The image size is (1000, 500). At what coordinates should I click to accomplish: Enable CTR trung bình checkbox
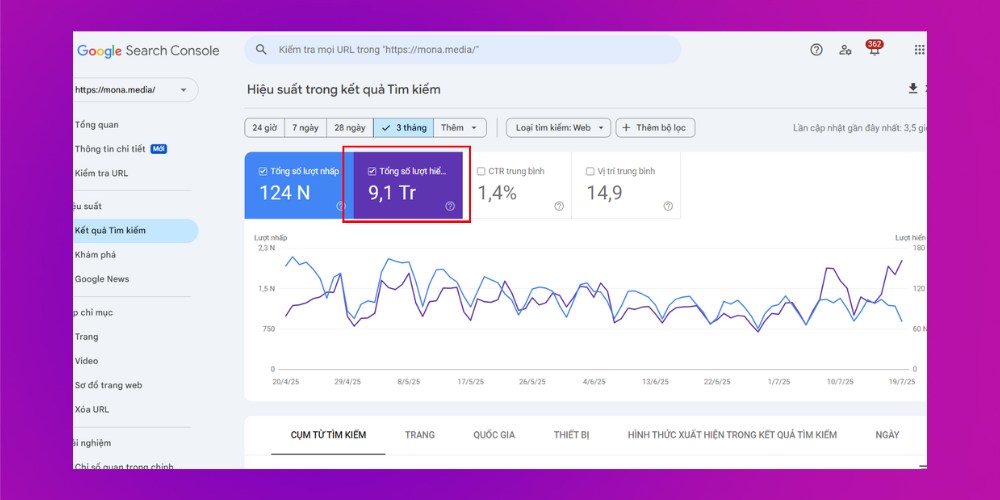[482, 171]
